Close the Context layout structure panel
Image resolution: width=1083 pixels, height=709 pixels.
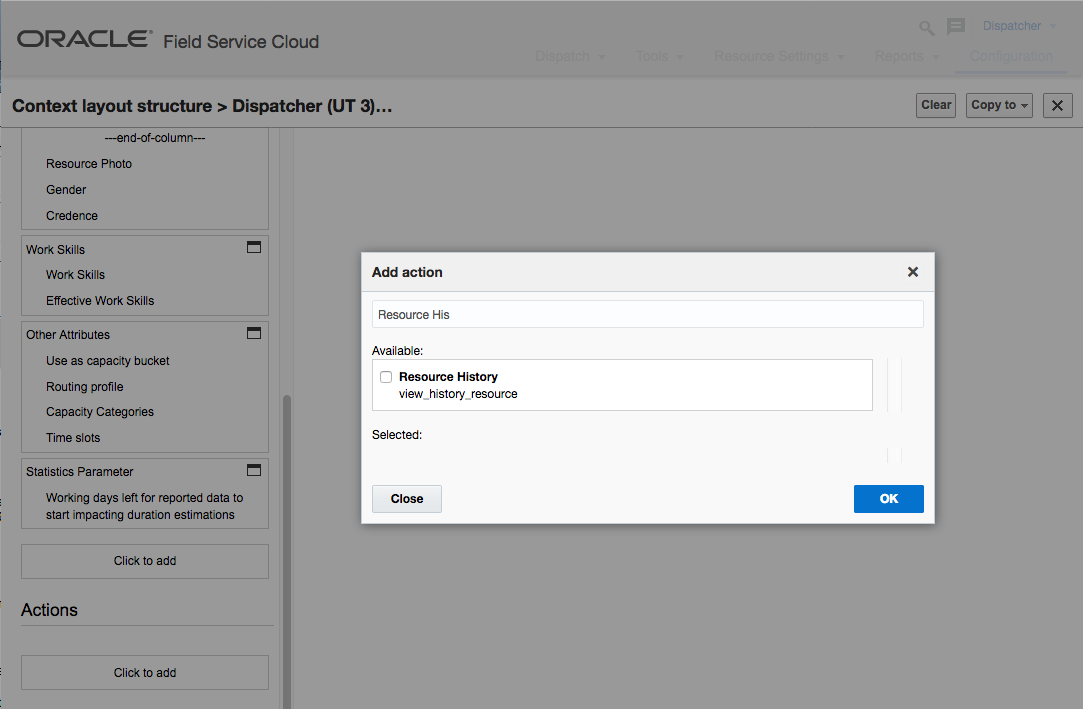coord(1057,106)
